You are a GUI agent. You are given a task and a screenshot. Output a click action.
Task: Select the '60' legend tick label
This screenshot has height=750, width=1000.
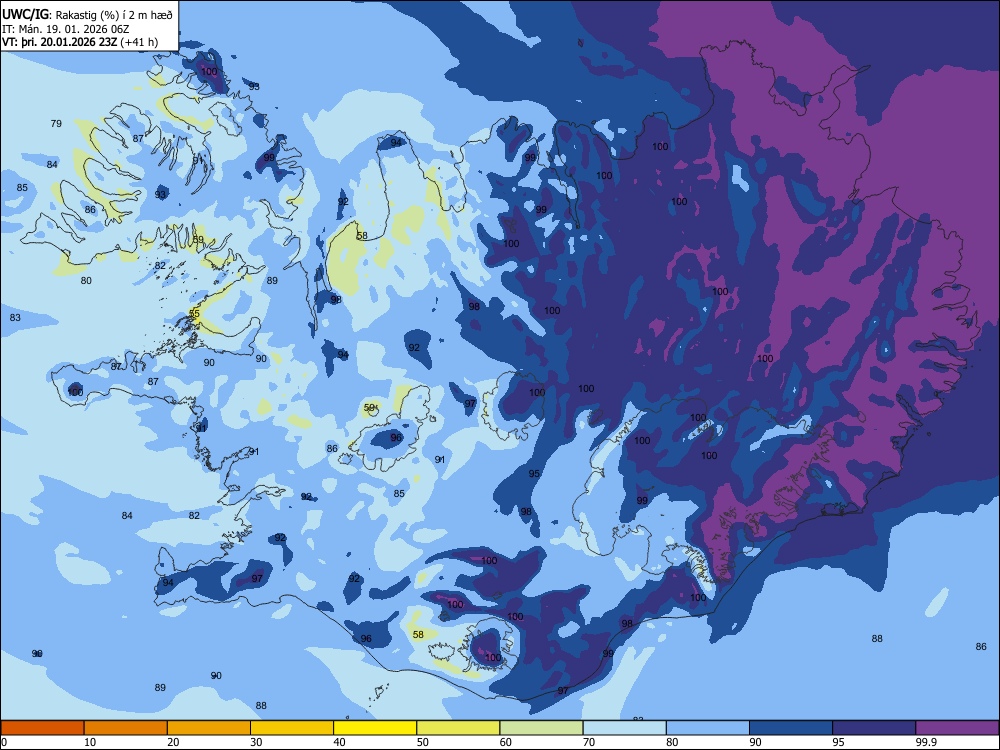pyautogui.click(x=506, y=742)
